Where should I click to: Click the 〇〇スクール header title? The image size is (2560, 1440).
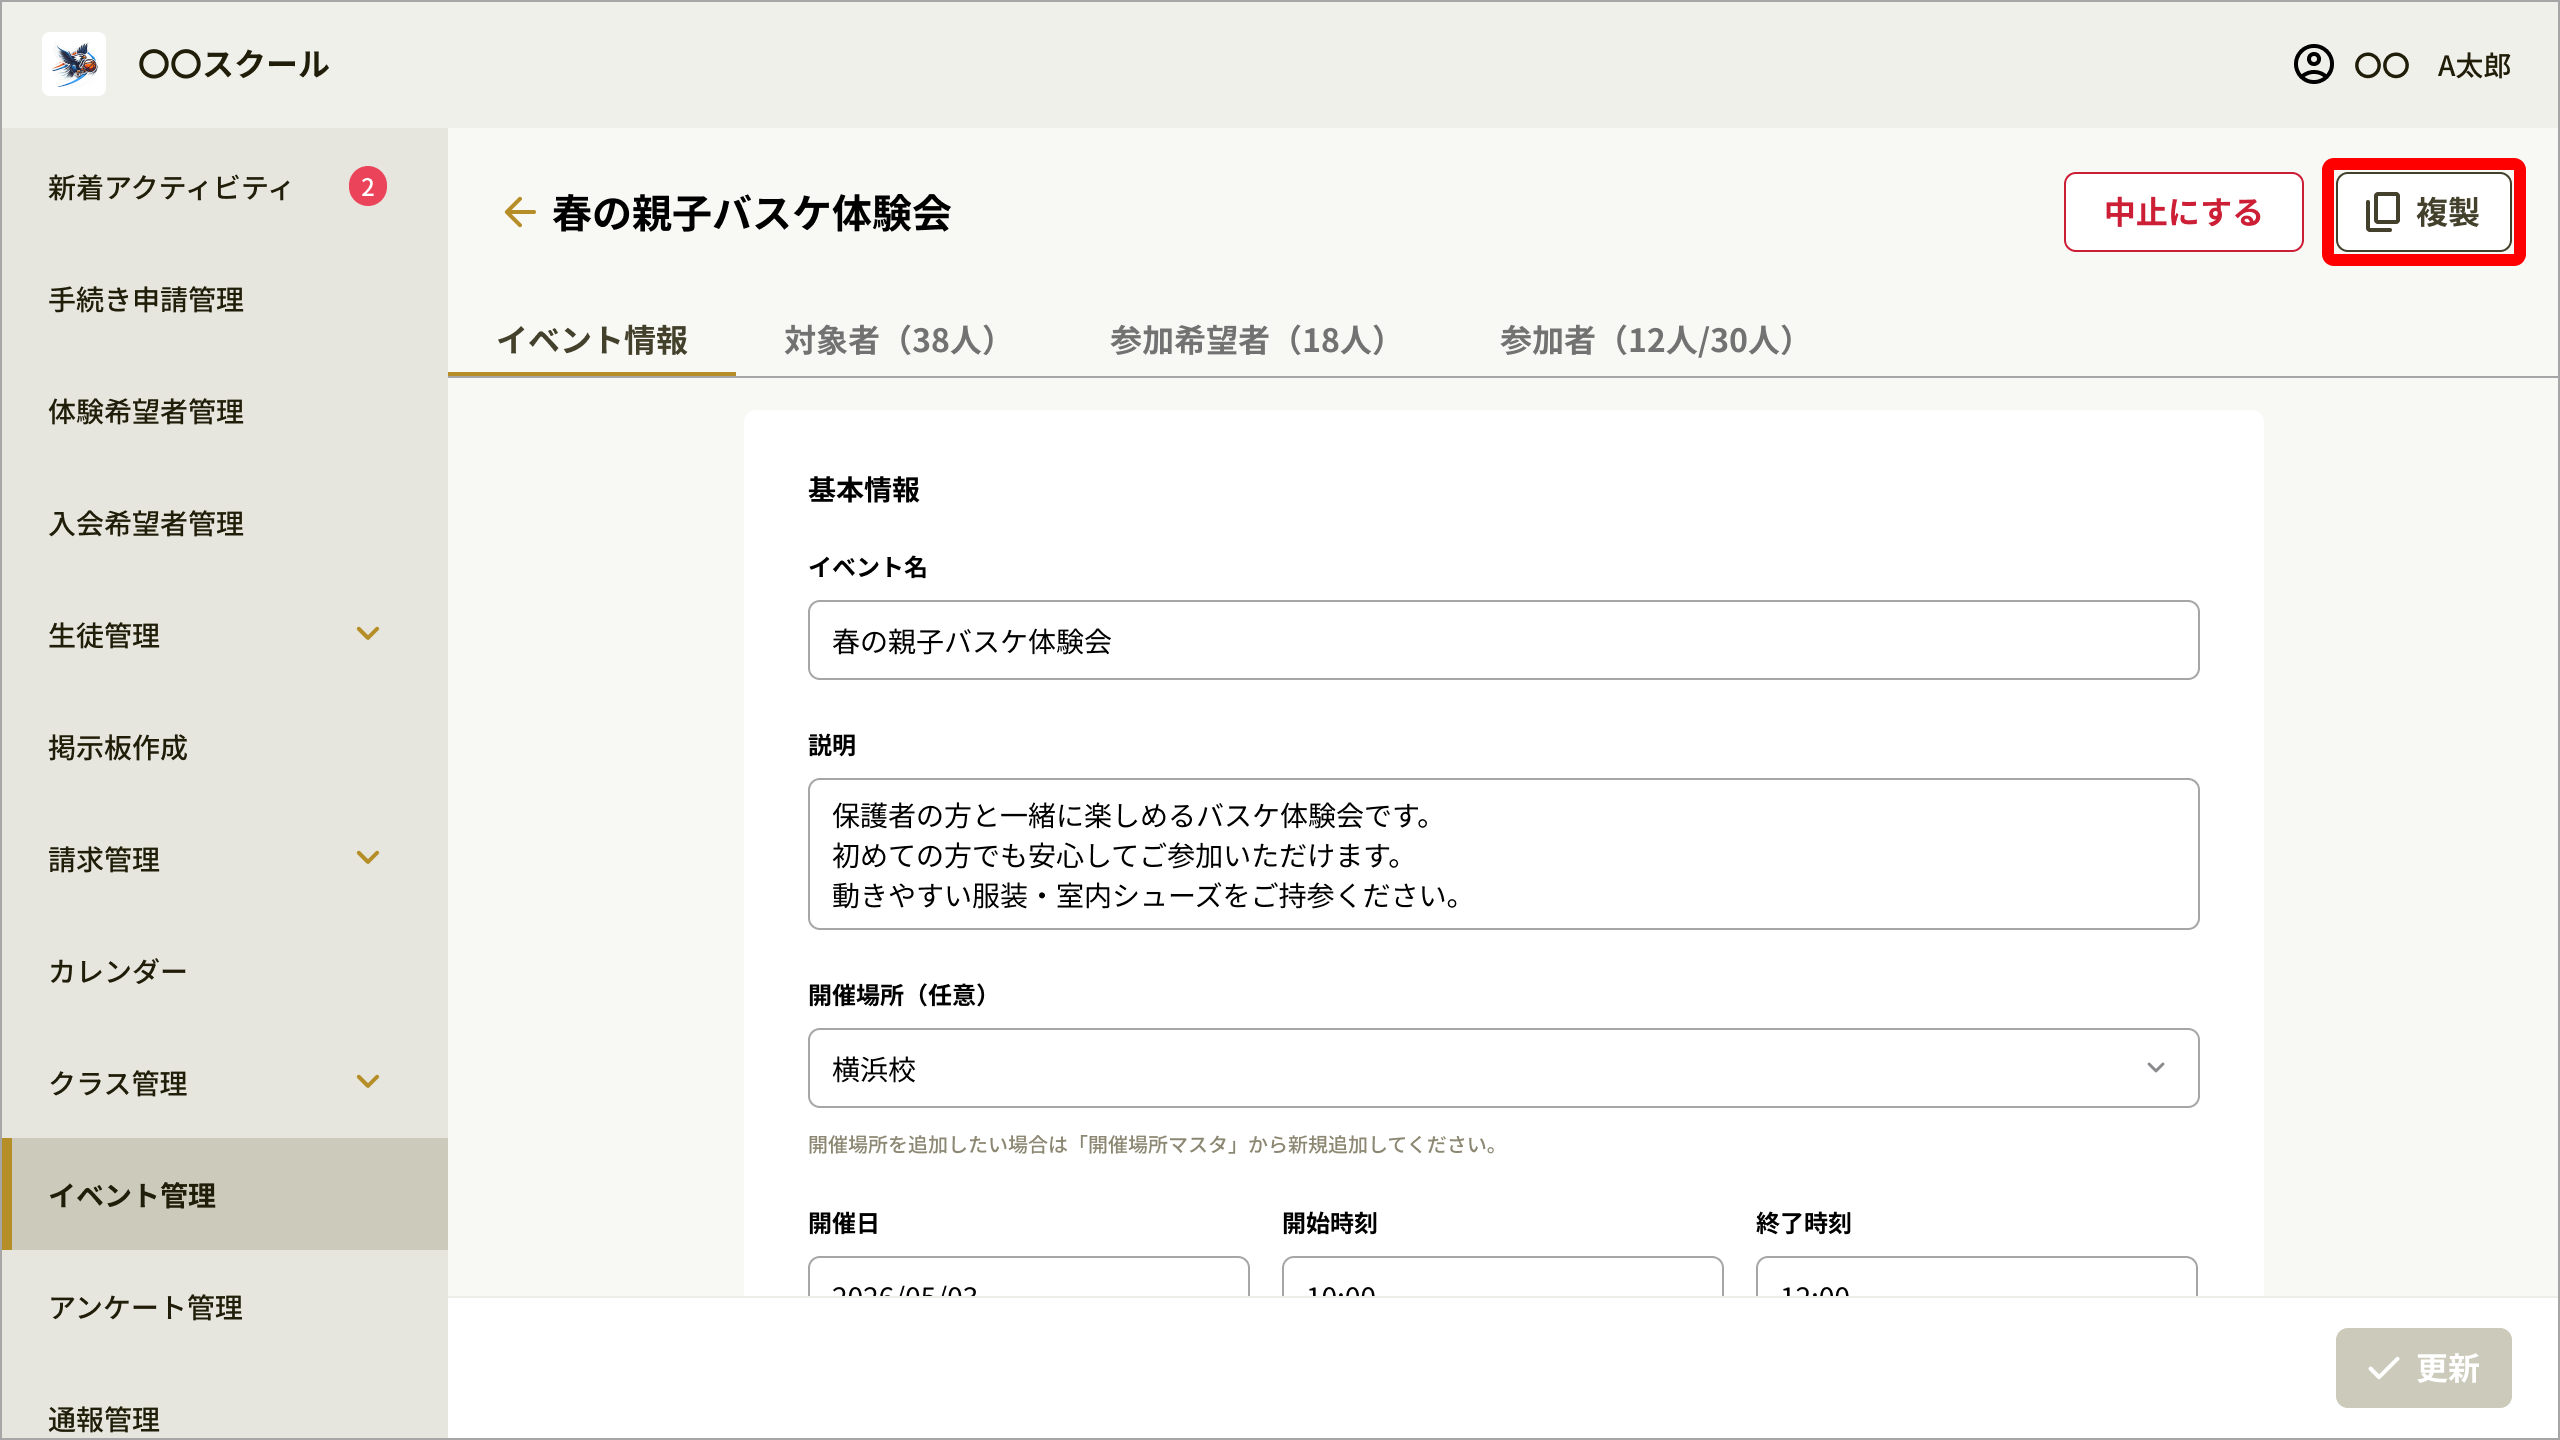click(x=234, y=64)
